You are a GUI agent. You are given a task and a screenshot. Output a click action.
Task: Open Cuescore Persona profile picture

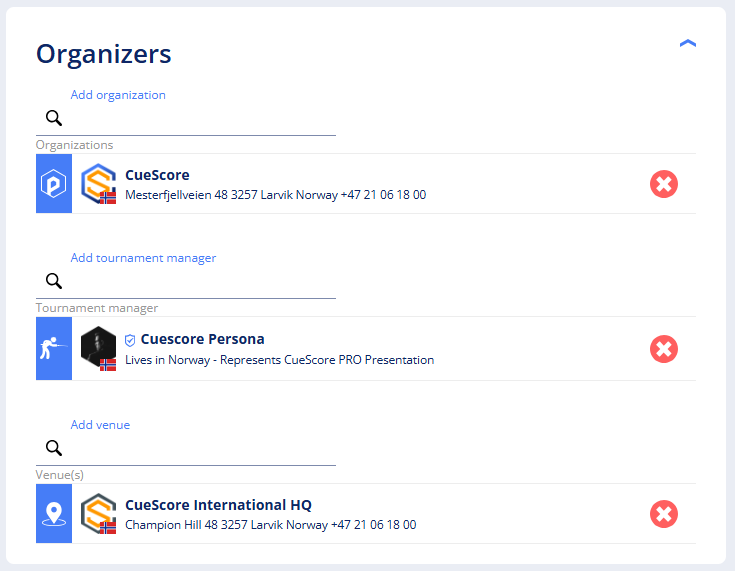[98, 348]
